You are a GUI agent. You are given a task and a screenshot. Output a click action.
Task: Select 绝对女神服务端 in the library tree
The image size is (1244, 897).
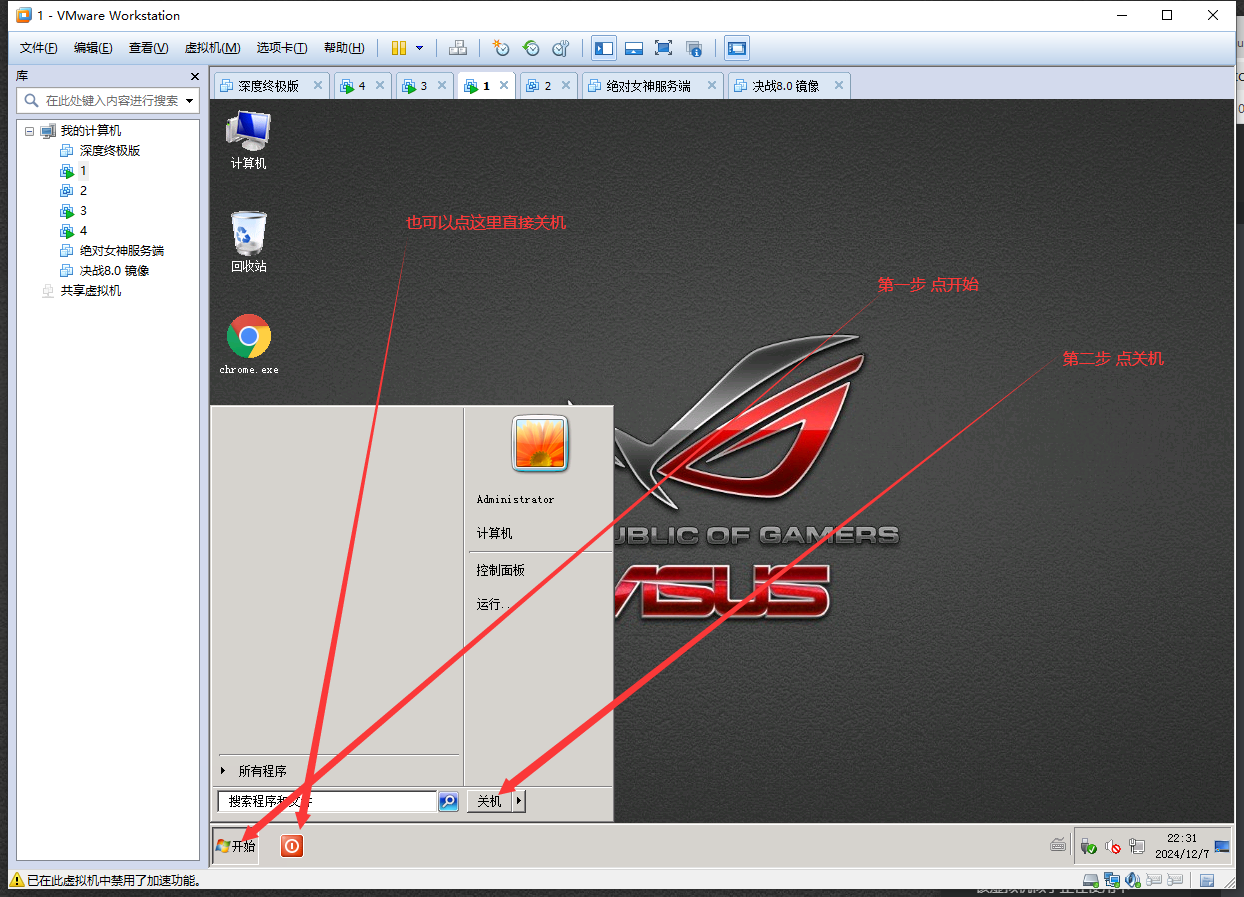[122, 251]
